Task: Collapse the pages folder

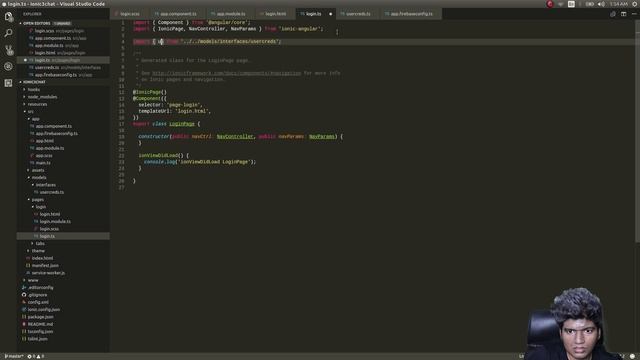Action: (x=38, y=200)
